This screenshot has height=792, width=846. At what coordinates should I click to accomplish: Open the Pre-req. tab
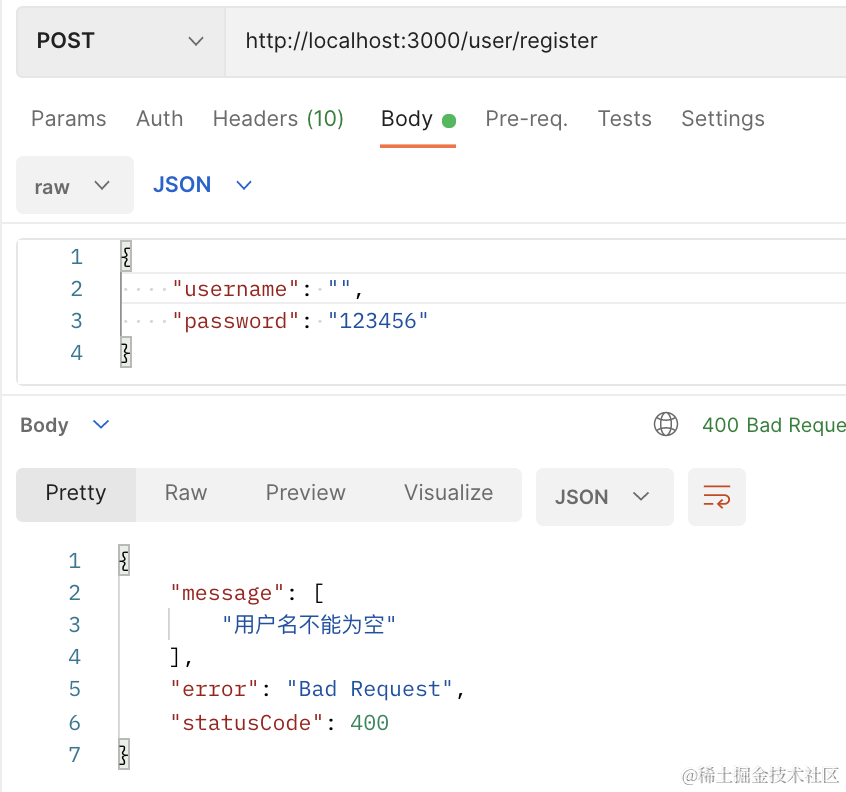click(x=527, y=119)
